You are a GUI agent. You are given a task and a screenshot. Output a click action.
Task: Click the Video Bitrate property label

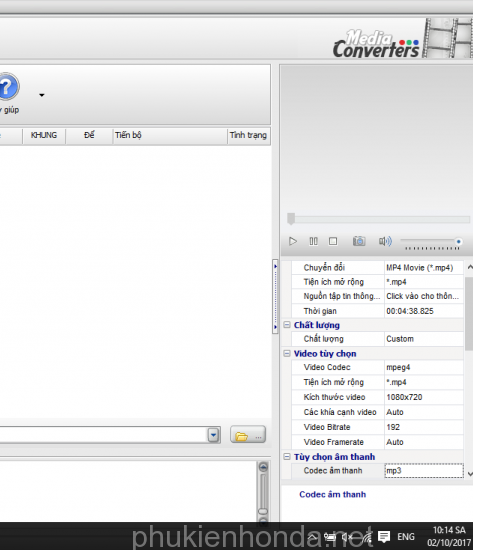pos(327,427)
